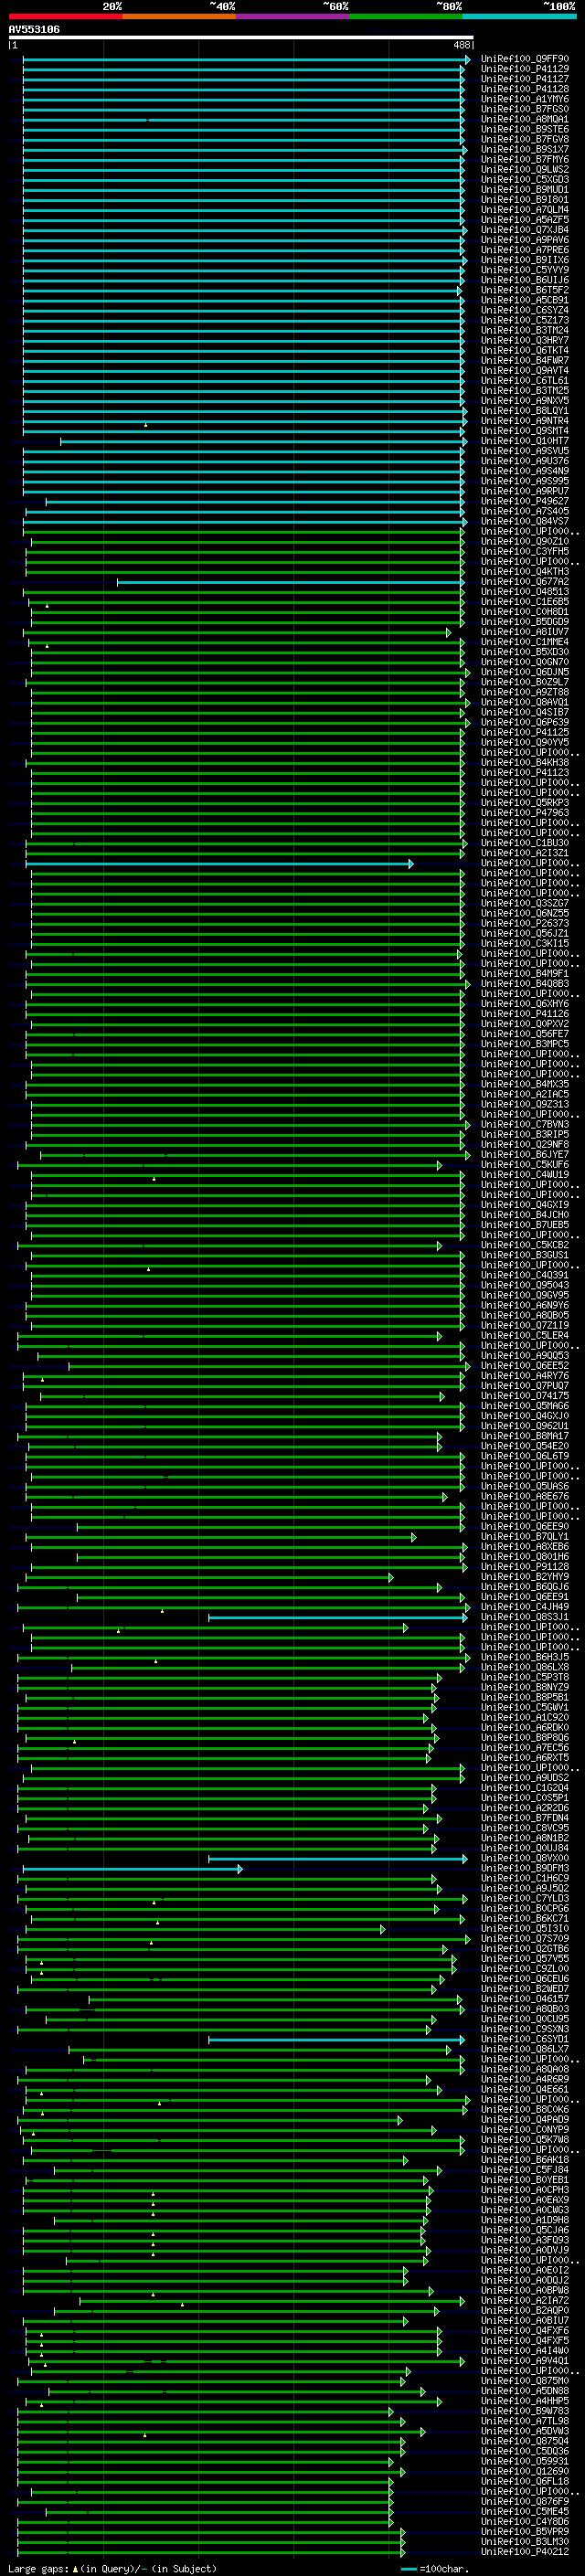Open hit UniRef100_Q4PAD9

click(x=525, y=2120)
